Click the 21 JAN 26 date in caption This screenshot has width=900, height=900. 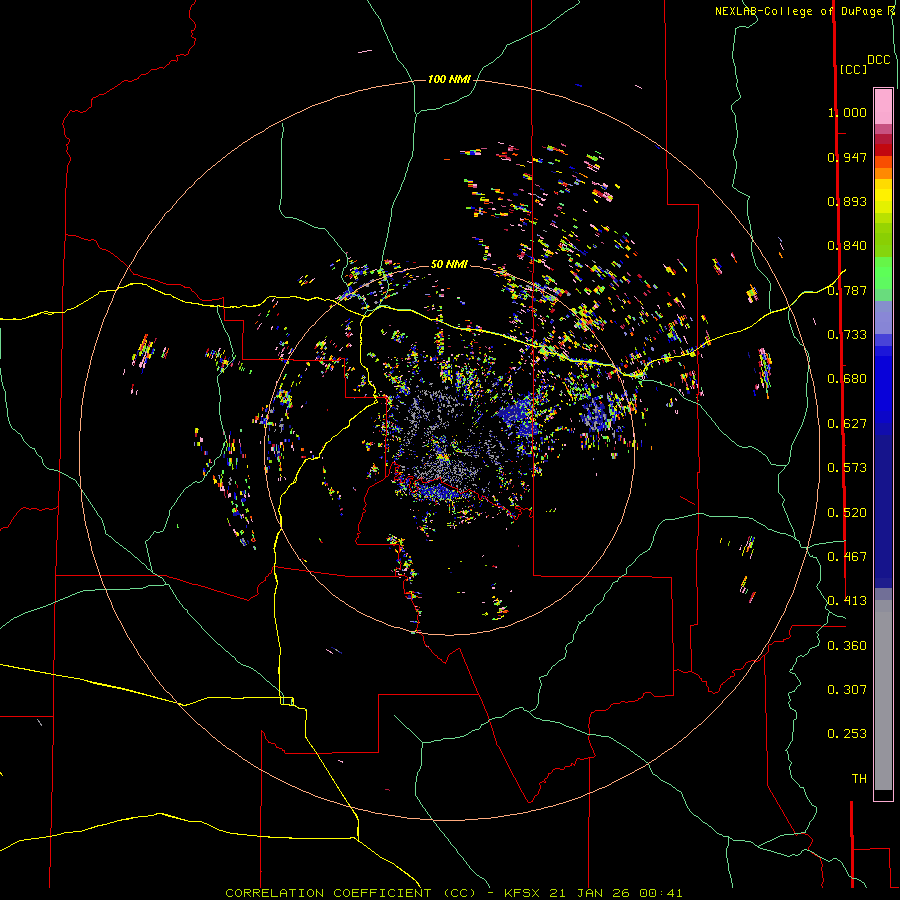(x=589, y=893)
